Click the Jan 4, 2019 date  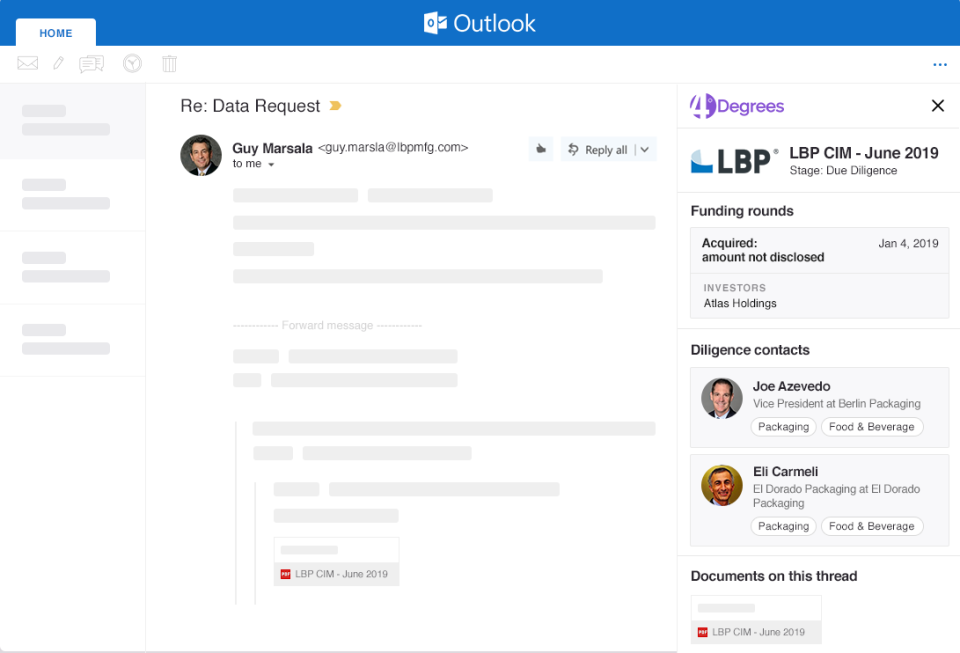coord(908,244)
